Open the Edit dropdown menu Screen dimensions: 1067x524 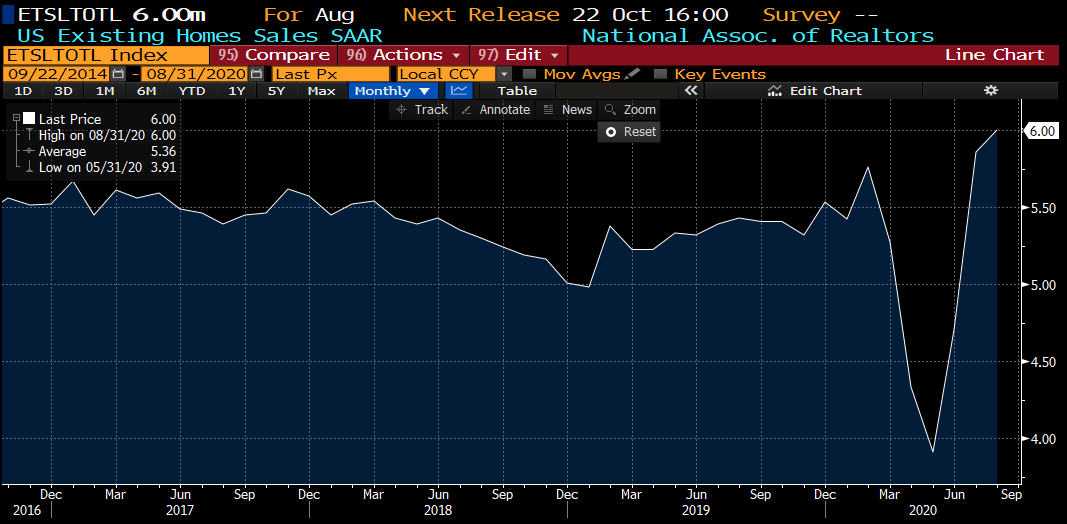click(x=518, y=55)
